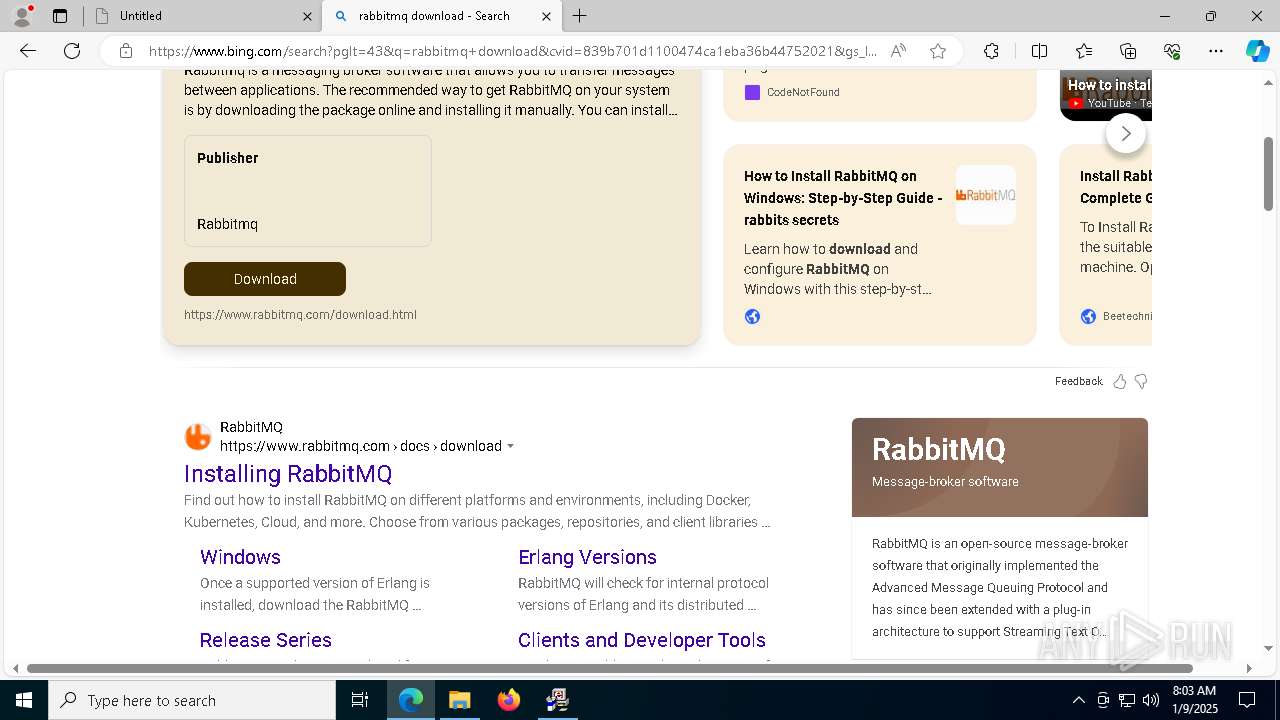Open the tab actions menu icon
The image size is (1280, 720).
click(60, 16)
